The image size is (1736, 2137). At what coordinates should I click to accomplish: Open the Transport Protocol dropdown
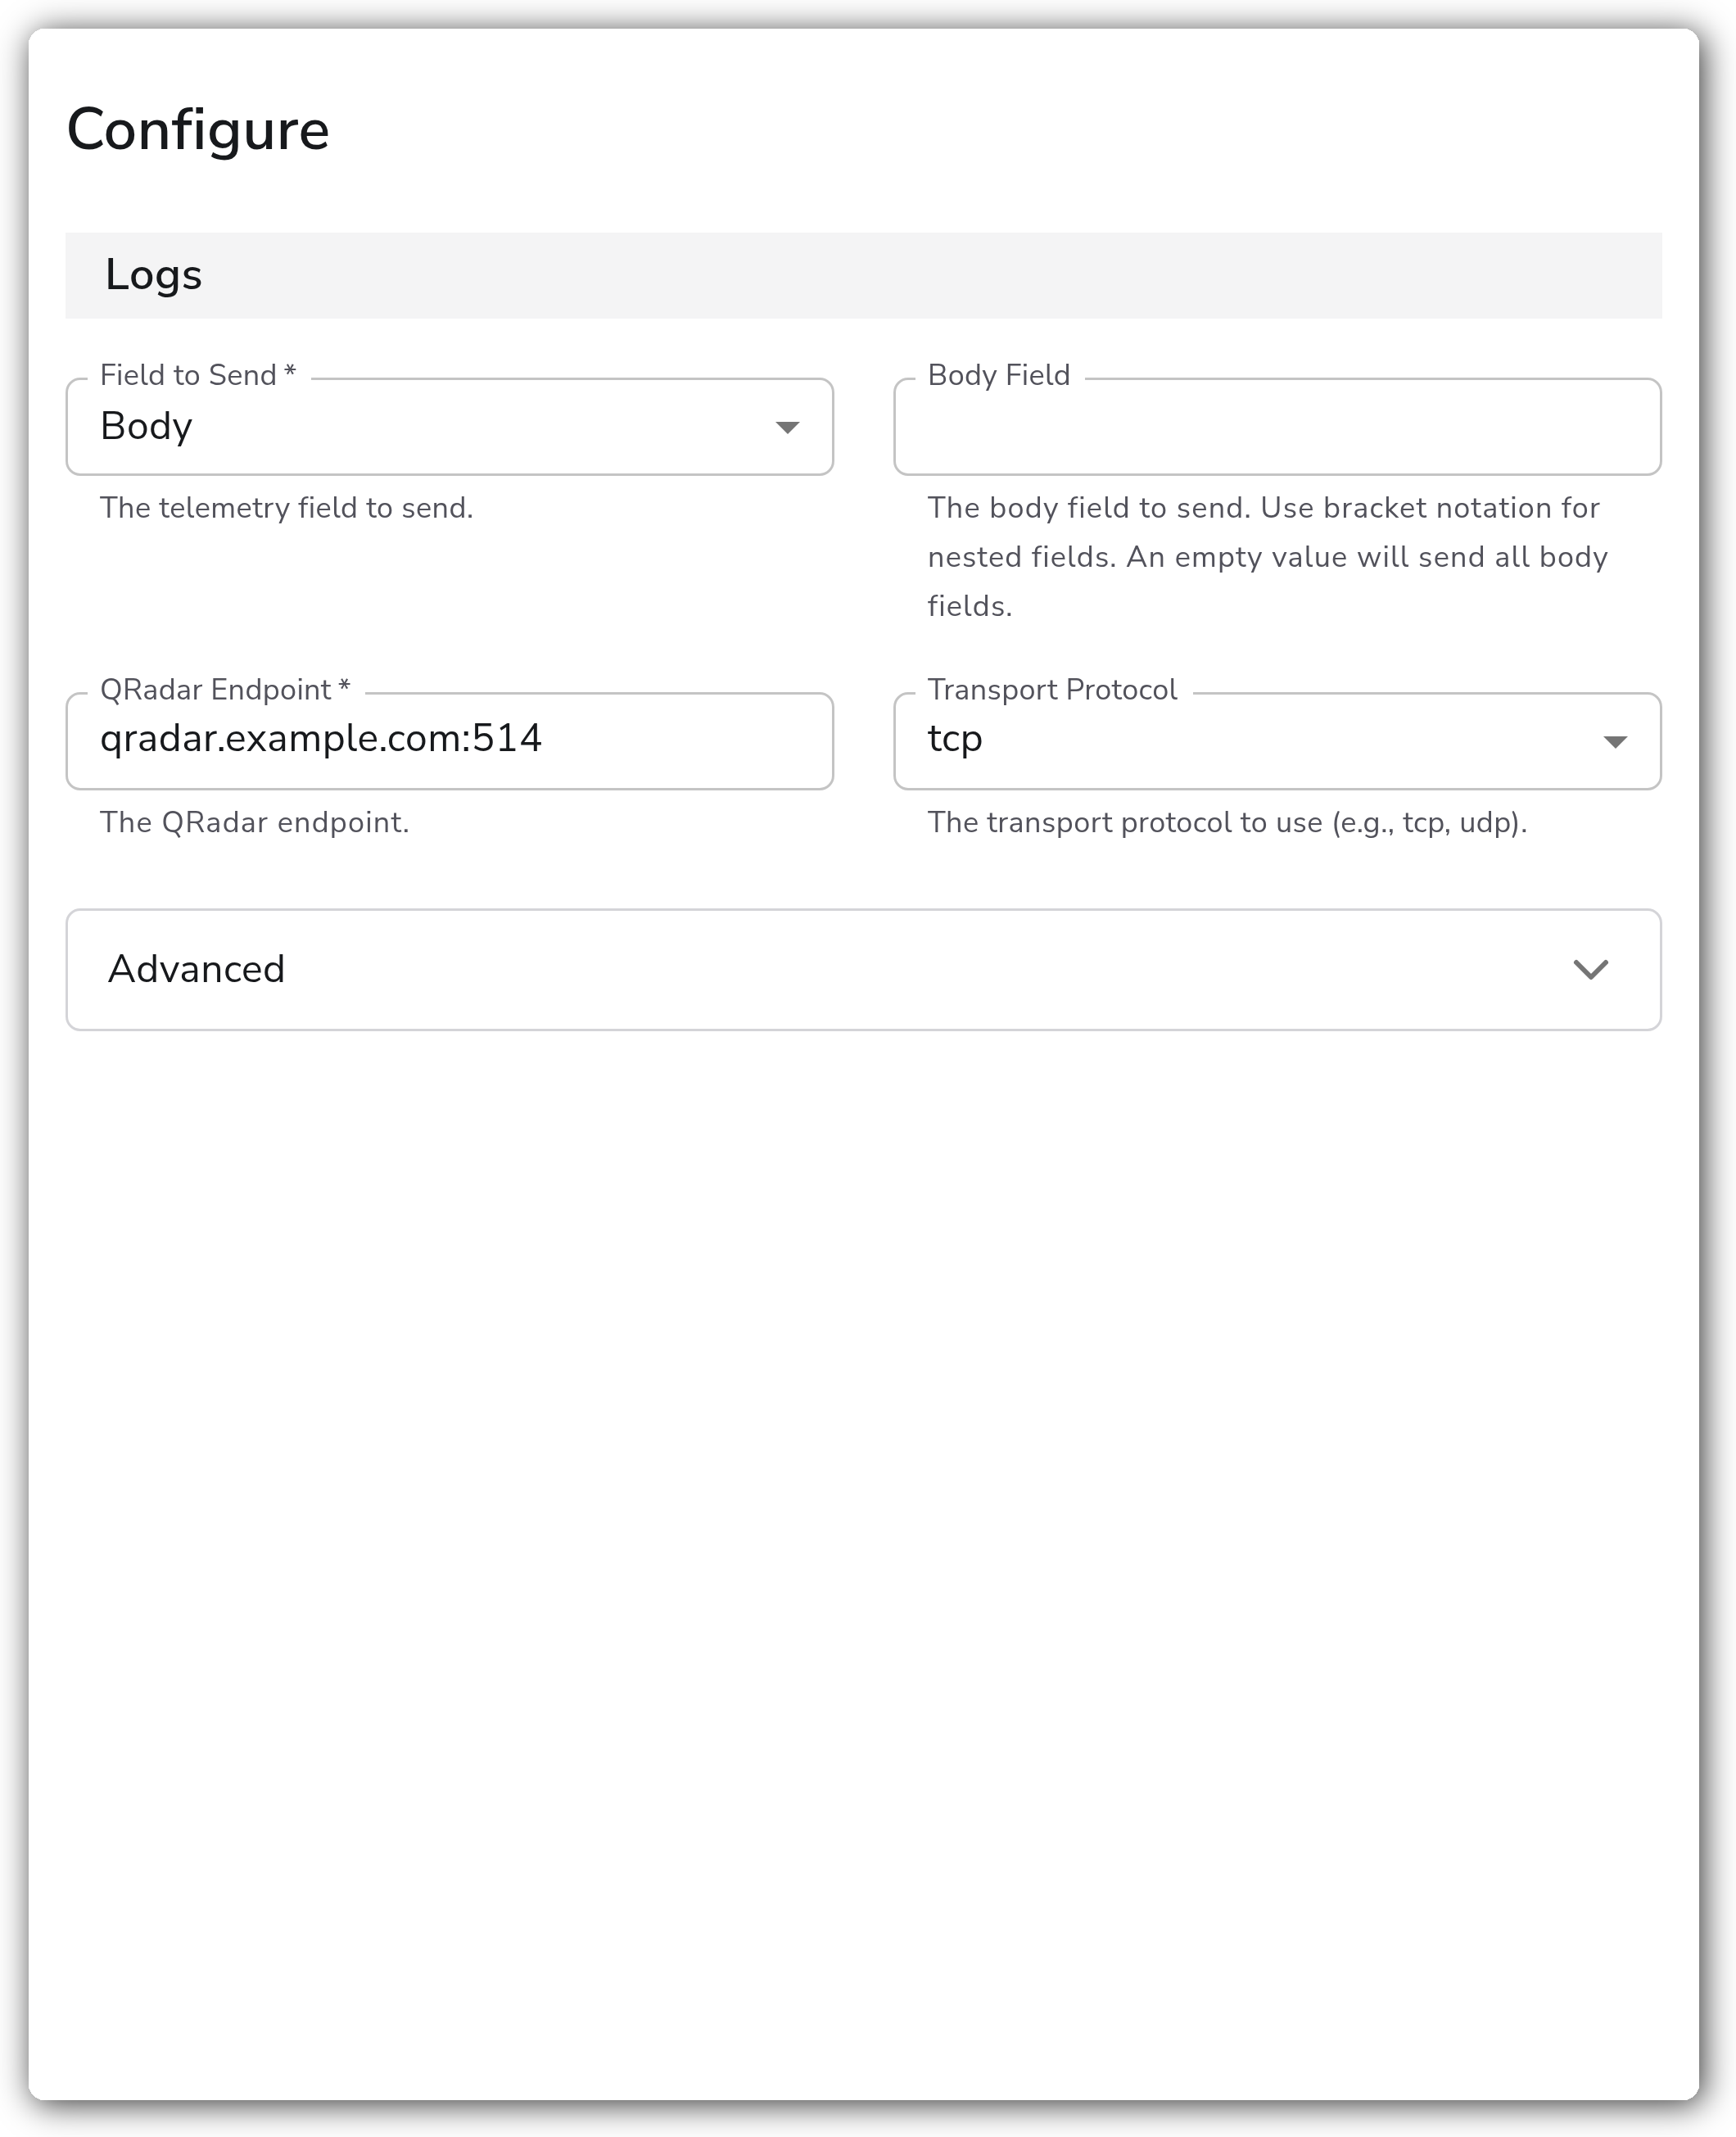tap(1277, 741)
